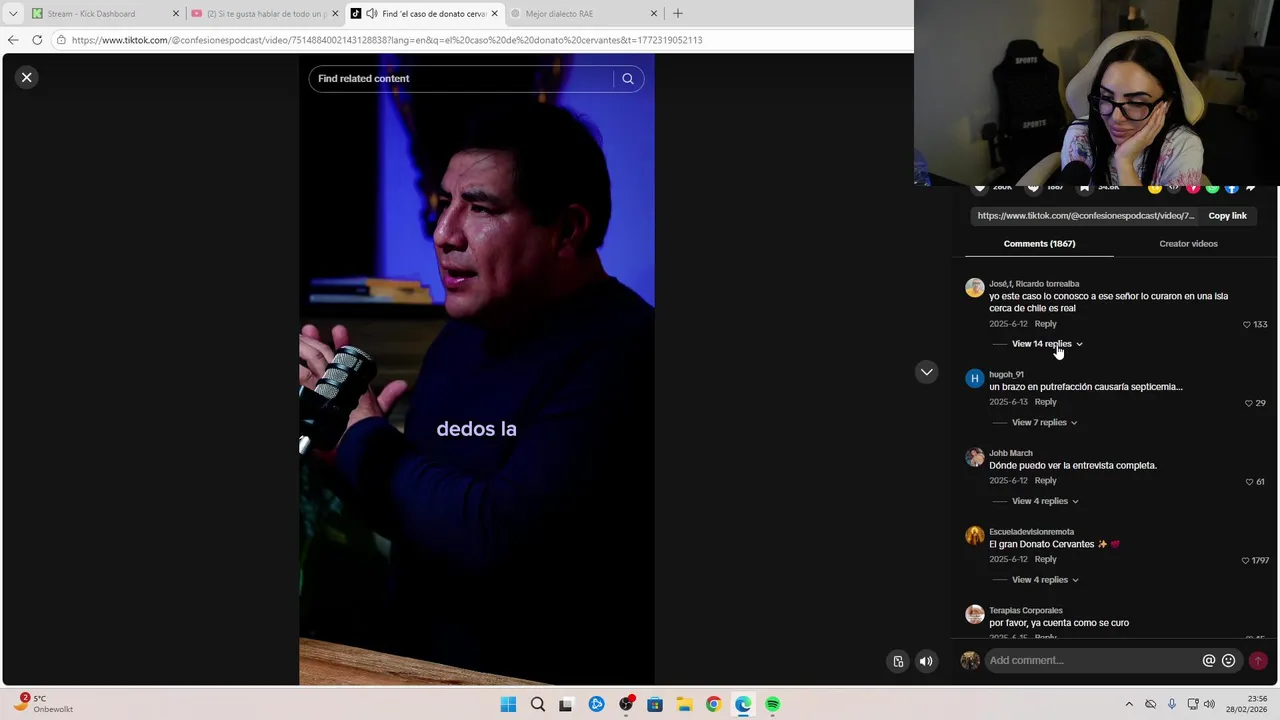This screenshot has height=720, width=1280.
Task: Like the El gran Donato Cervantes comment
Action: point(1246,561)
